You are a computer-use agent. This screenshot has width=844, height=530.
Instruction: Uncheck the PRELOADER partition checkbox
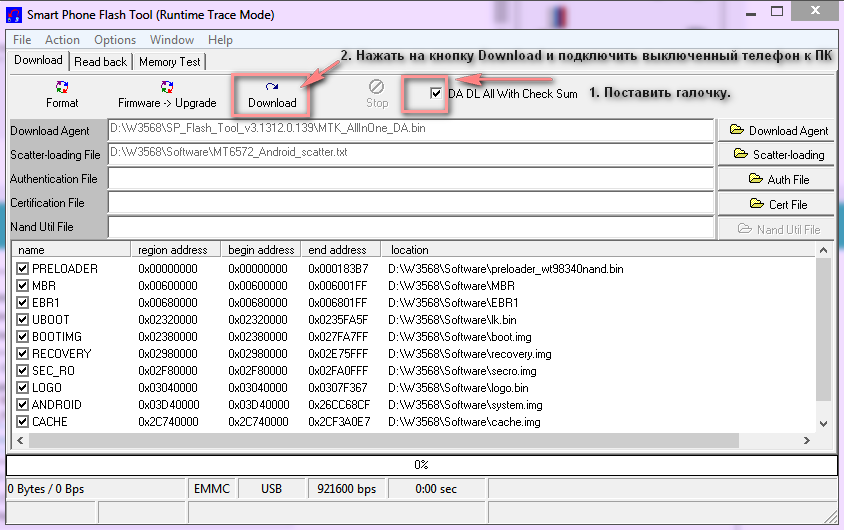tap(23, 269)
